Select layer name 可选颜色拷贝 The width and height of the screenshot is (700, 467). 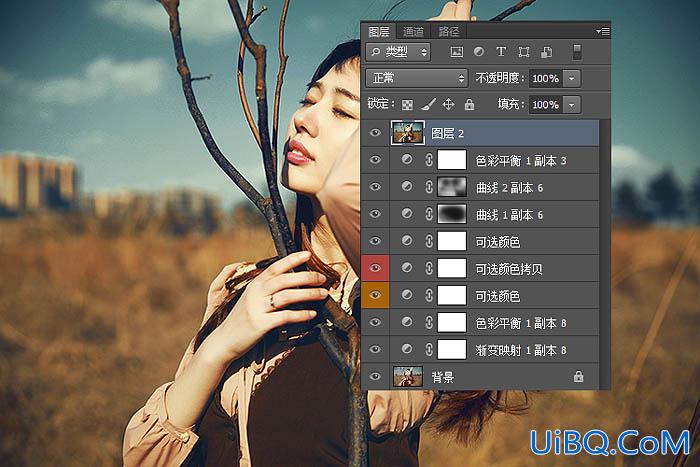coord(509,269)
